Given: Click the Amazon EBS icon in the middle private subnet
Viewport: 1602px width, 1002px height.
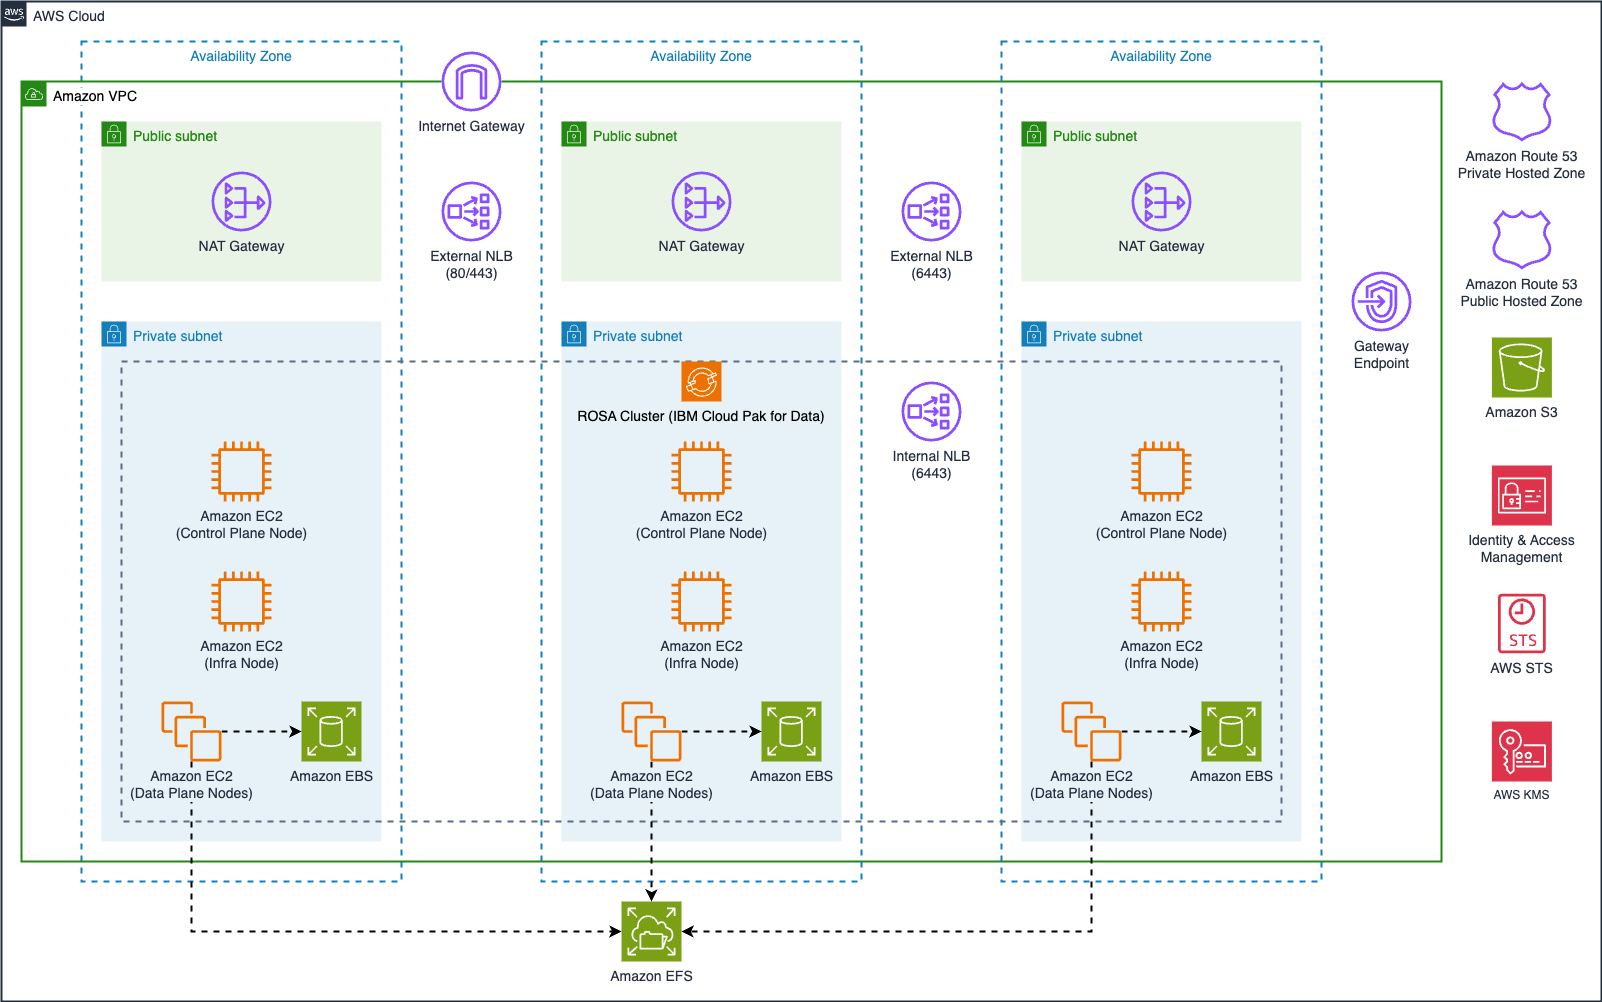Looking at the screenshot, I should (x=790, y=732).
